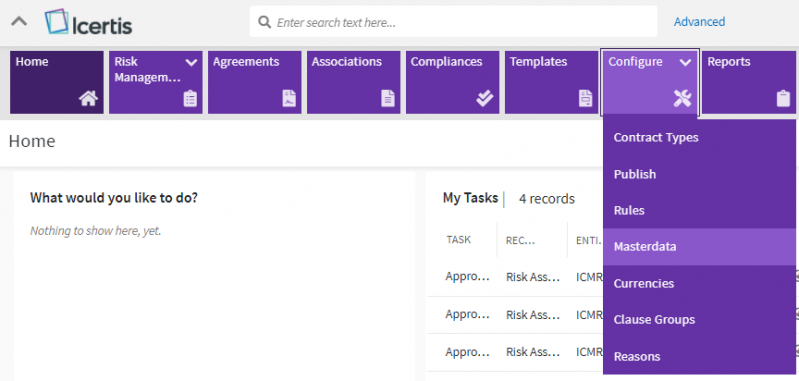Click the ENTI... column header
The height and width of the screenshot is (381, 799).
click(x=590, y=241)
